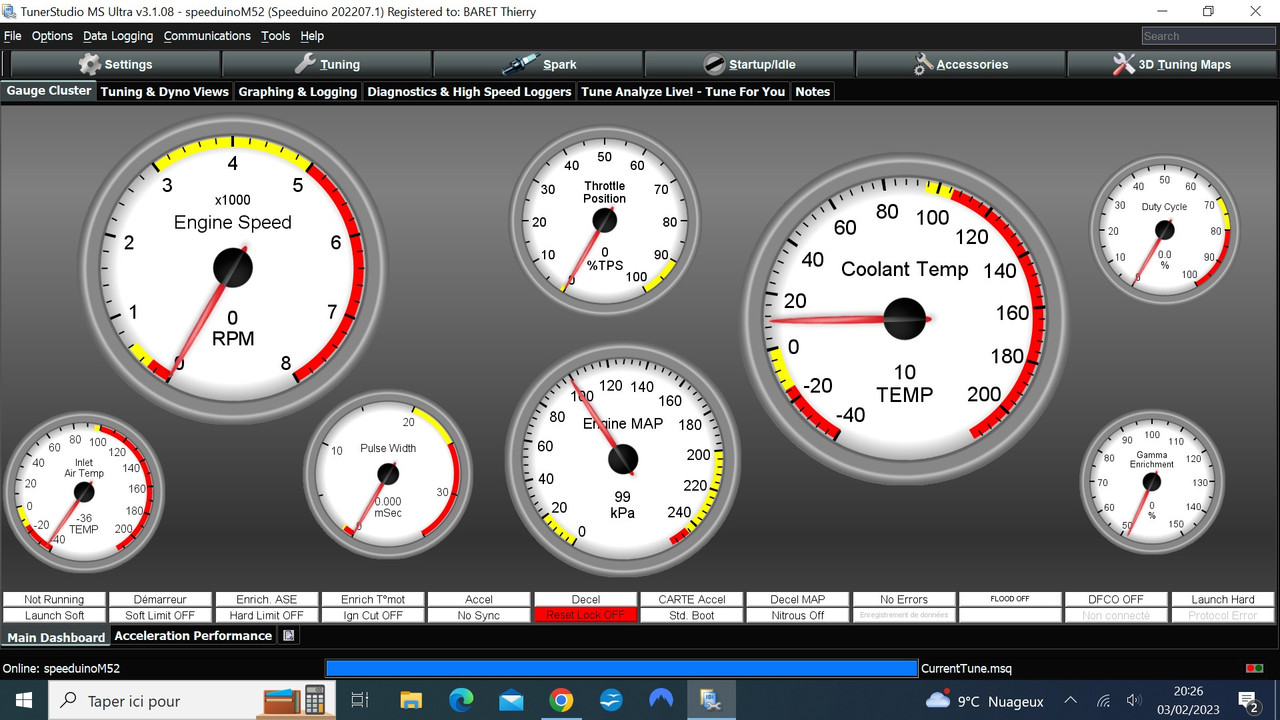This screenshot has width=1280, height=720.
Task: Open the Data Logging menu
Action: pos(118,36)
